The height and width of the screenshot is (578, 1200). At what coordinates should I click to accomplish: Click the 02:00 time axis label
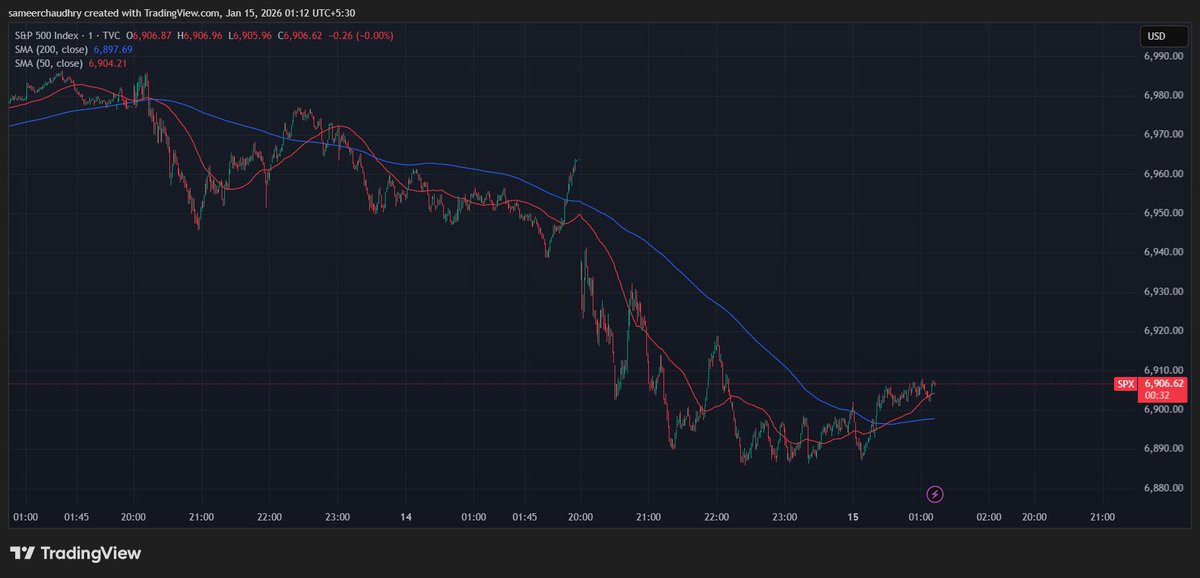click(x=988, y=517)
